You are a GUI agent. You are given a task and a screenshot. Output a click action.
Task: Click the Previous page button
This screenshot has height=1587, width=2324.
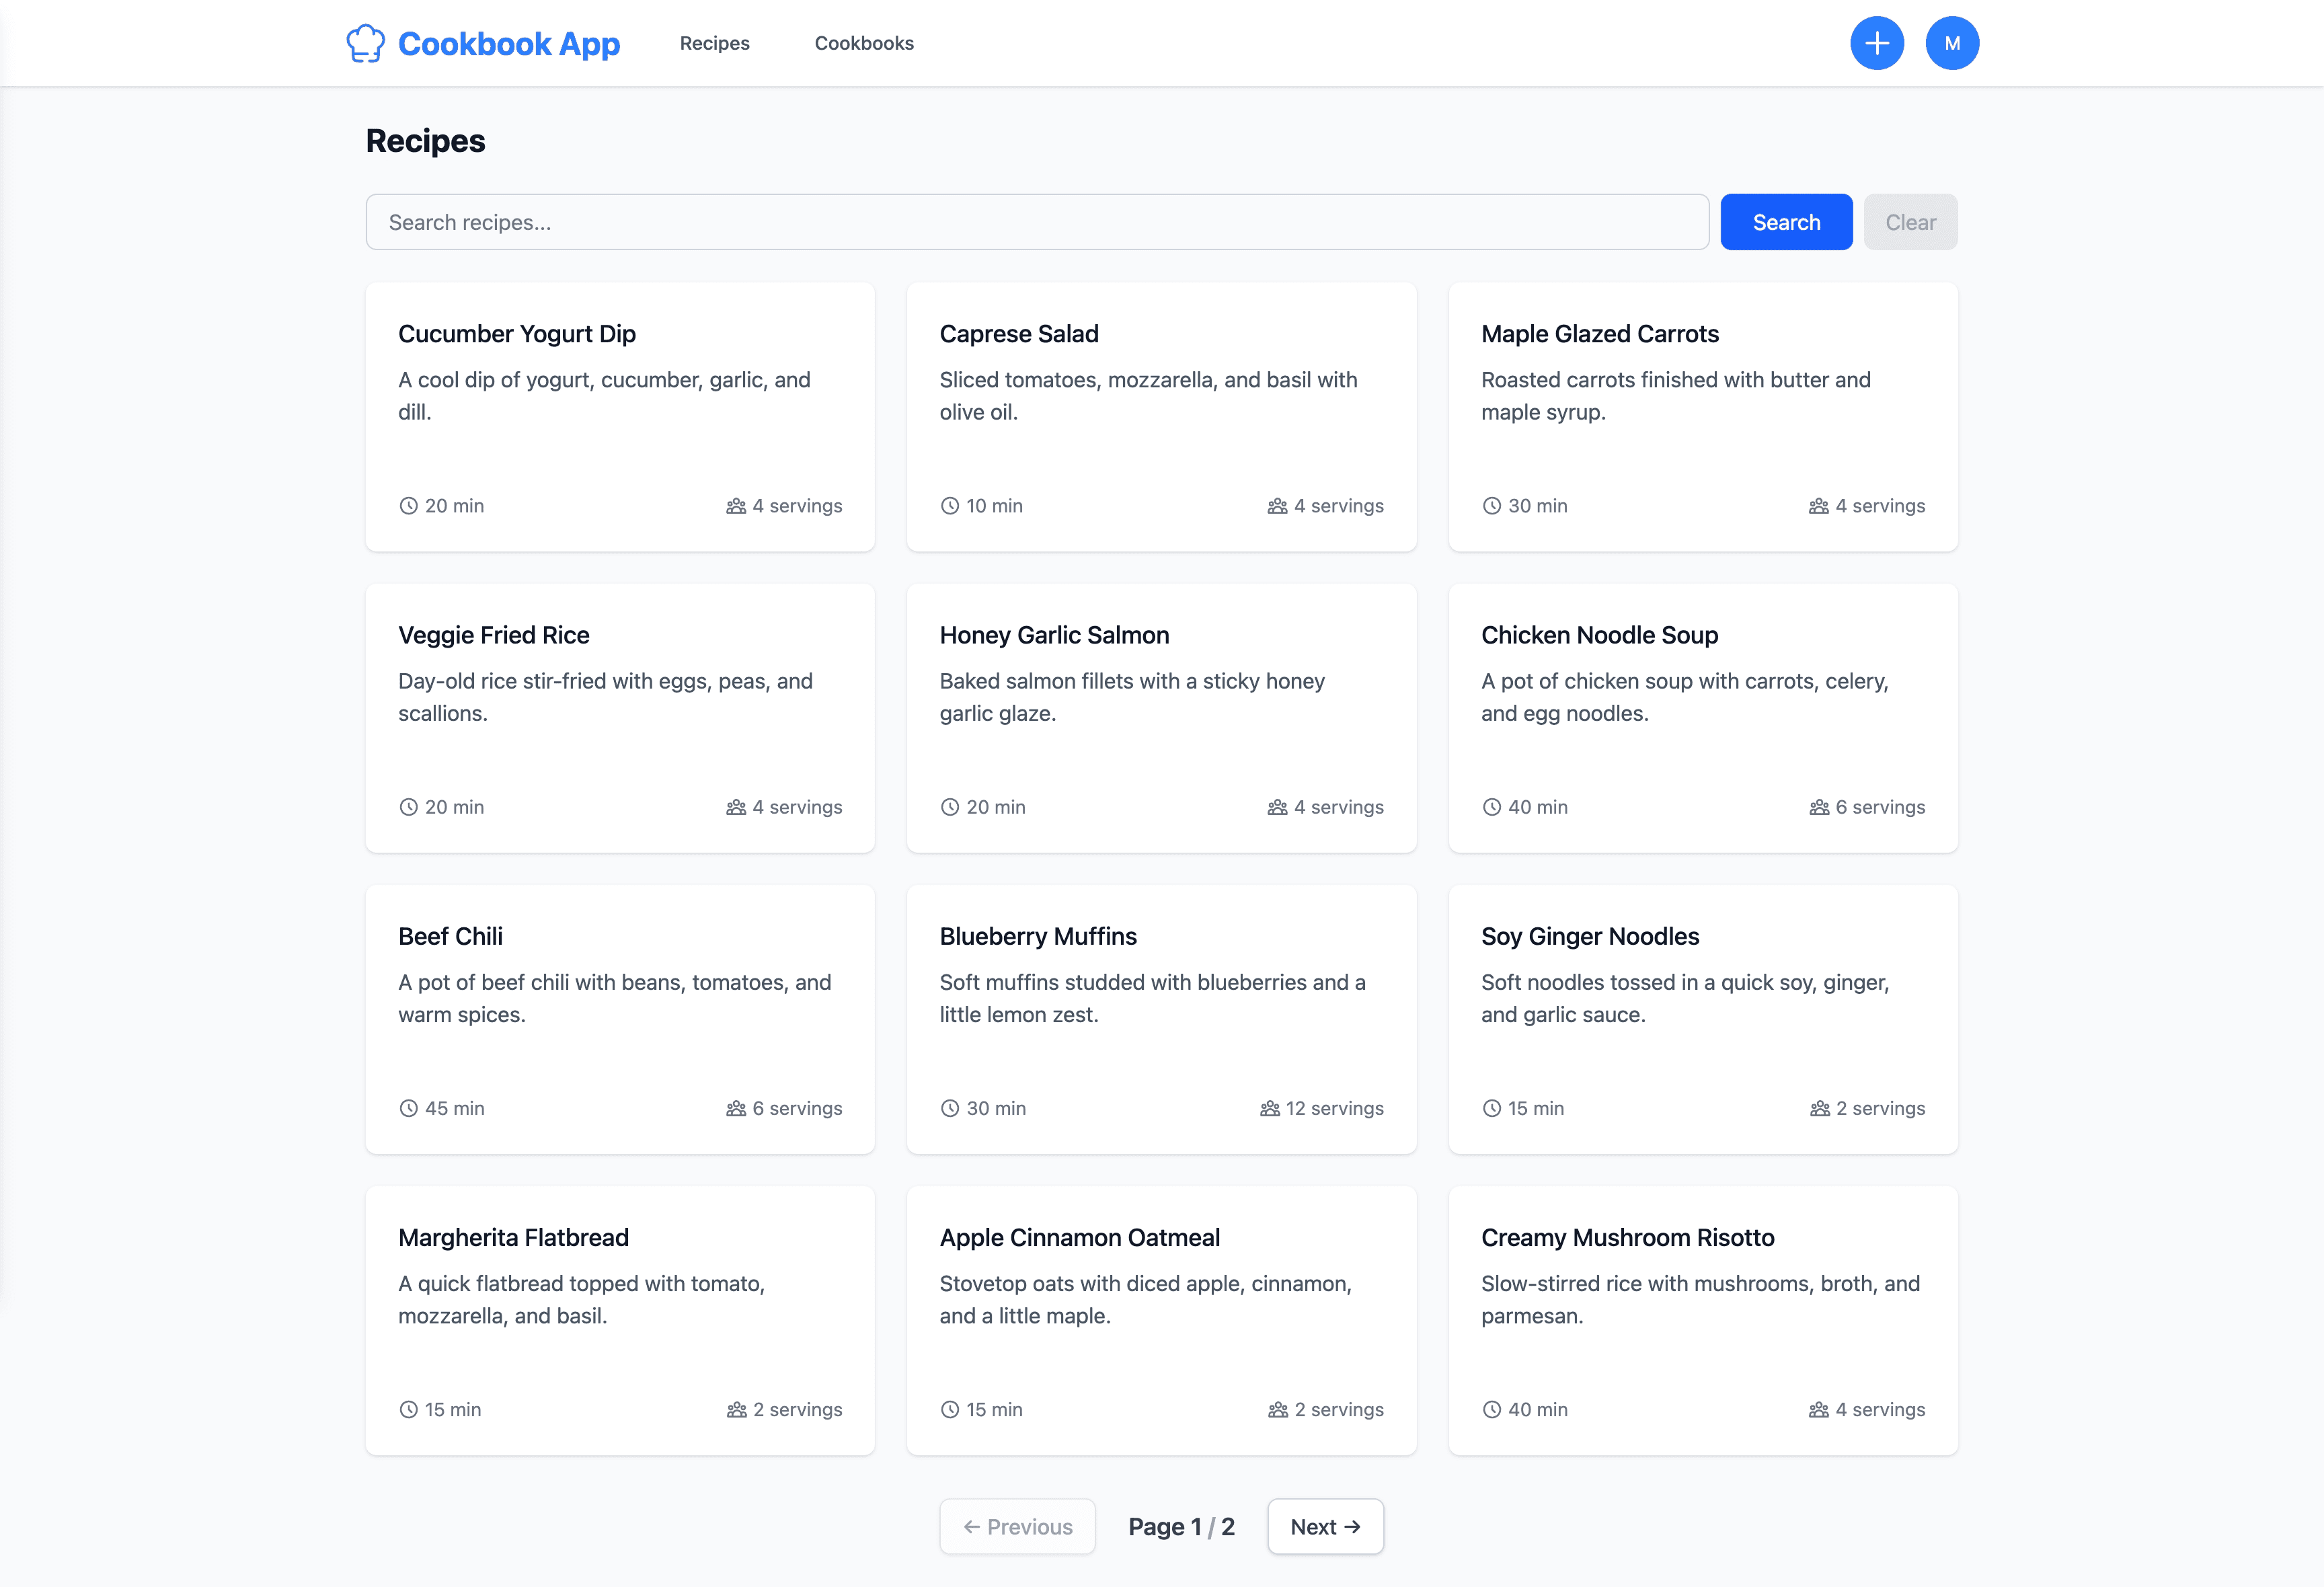point(1017,1526)
